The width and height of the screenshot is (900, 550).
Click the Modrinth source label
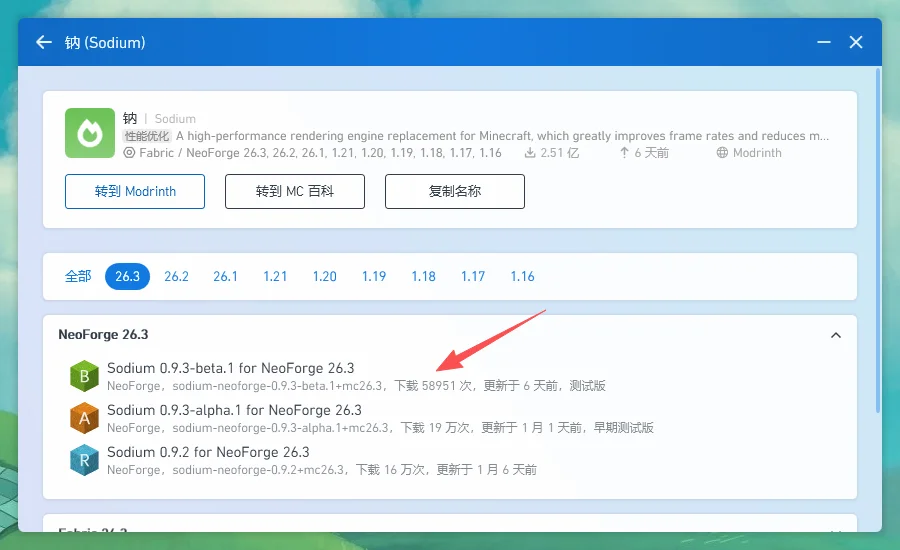point(757,153)
